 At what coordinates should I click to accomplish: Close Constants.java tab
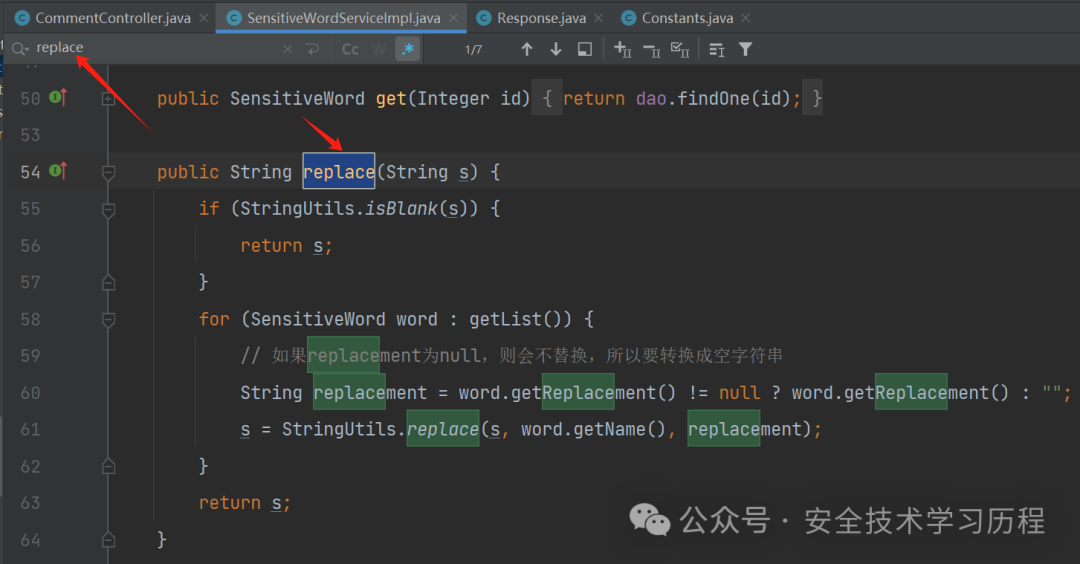(745, 18)
